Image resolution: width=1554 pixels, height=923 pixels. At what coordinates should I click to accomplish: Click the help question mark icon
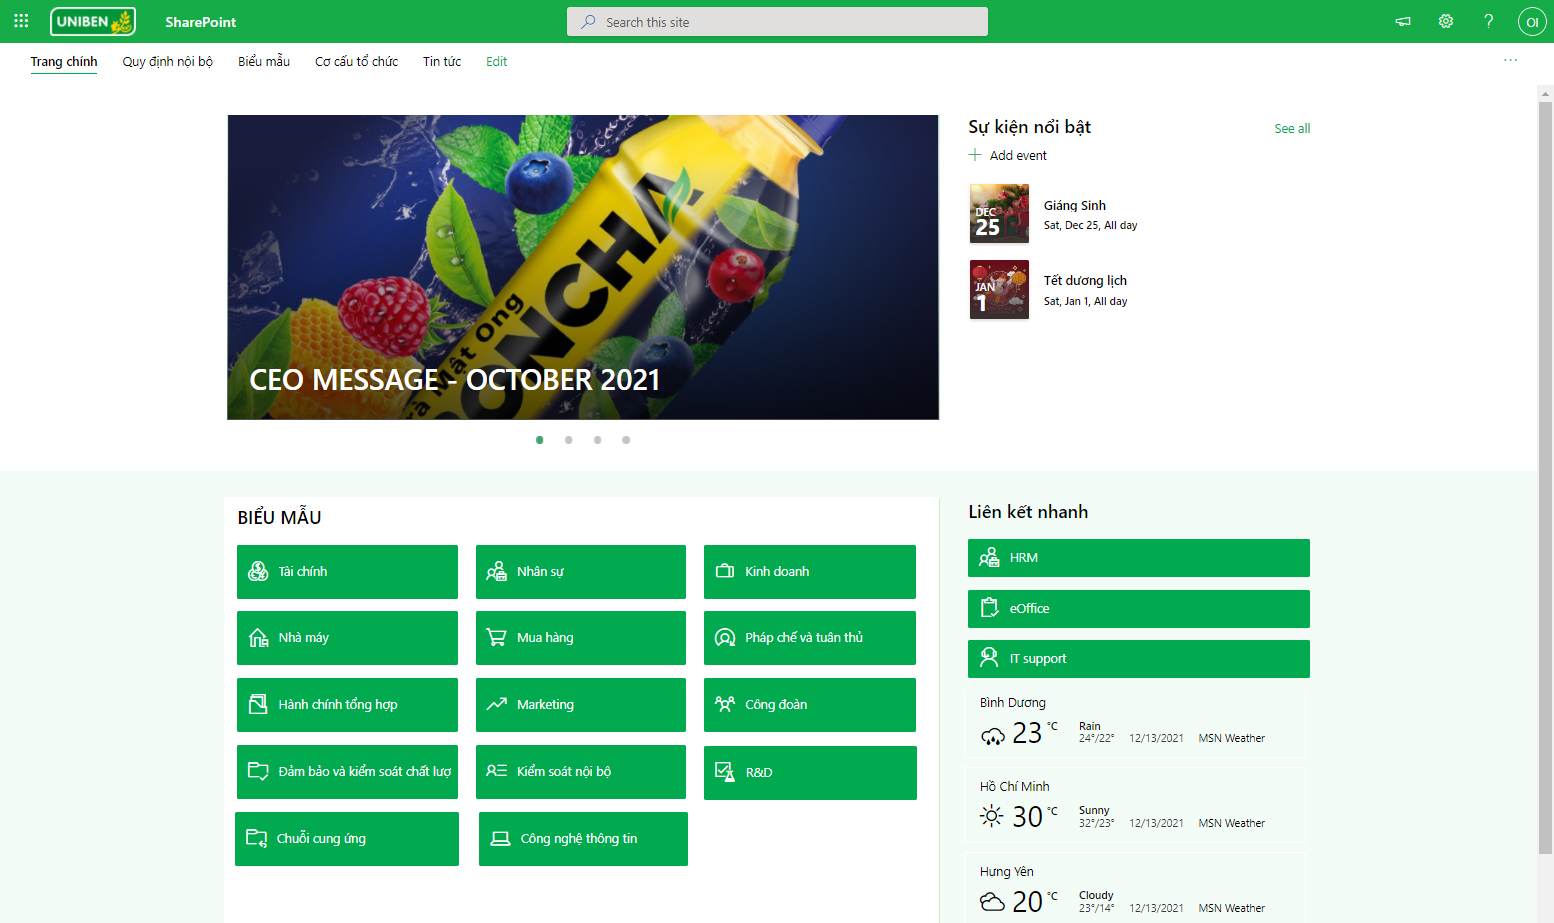pyautogui.click(x=1488, y=21)
